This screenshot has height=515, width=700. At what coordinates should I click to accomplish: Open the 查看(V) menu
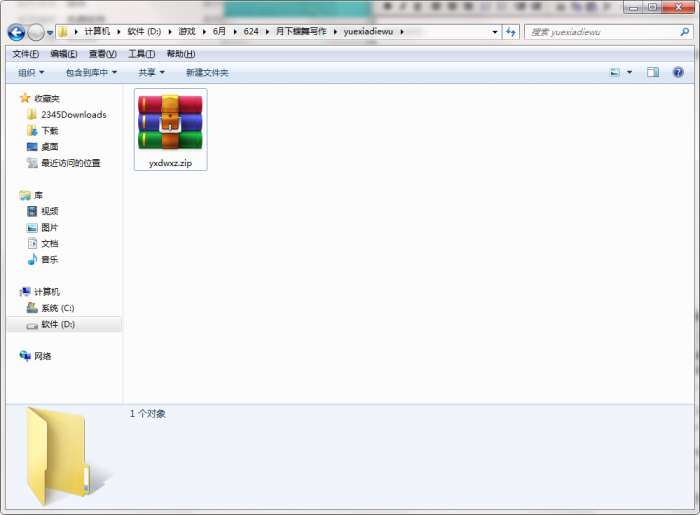(x=103, y=54)
